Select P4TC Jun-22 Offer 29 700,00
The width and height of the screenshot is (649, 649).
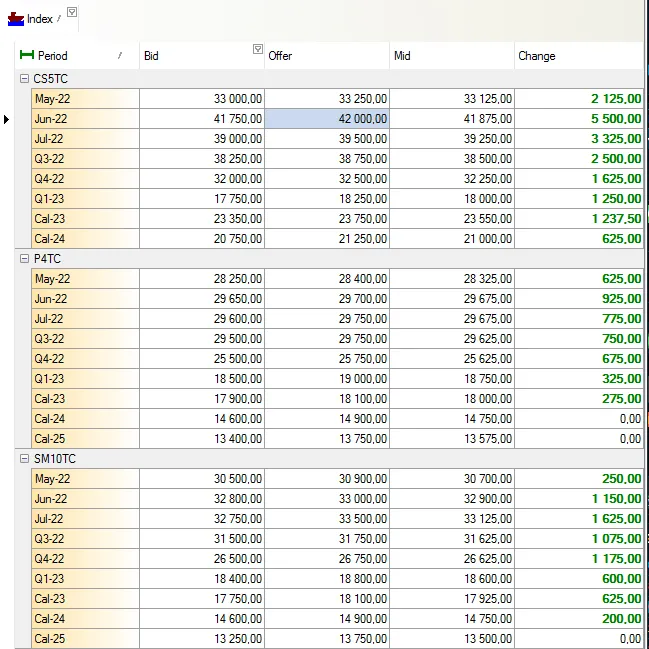coord(327,298)
